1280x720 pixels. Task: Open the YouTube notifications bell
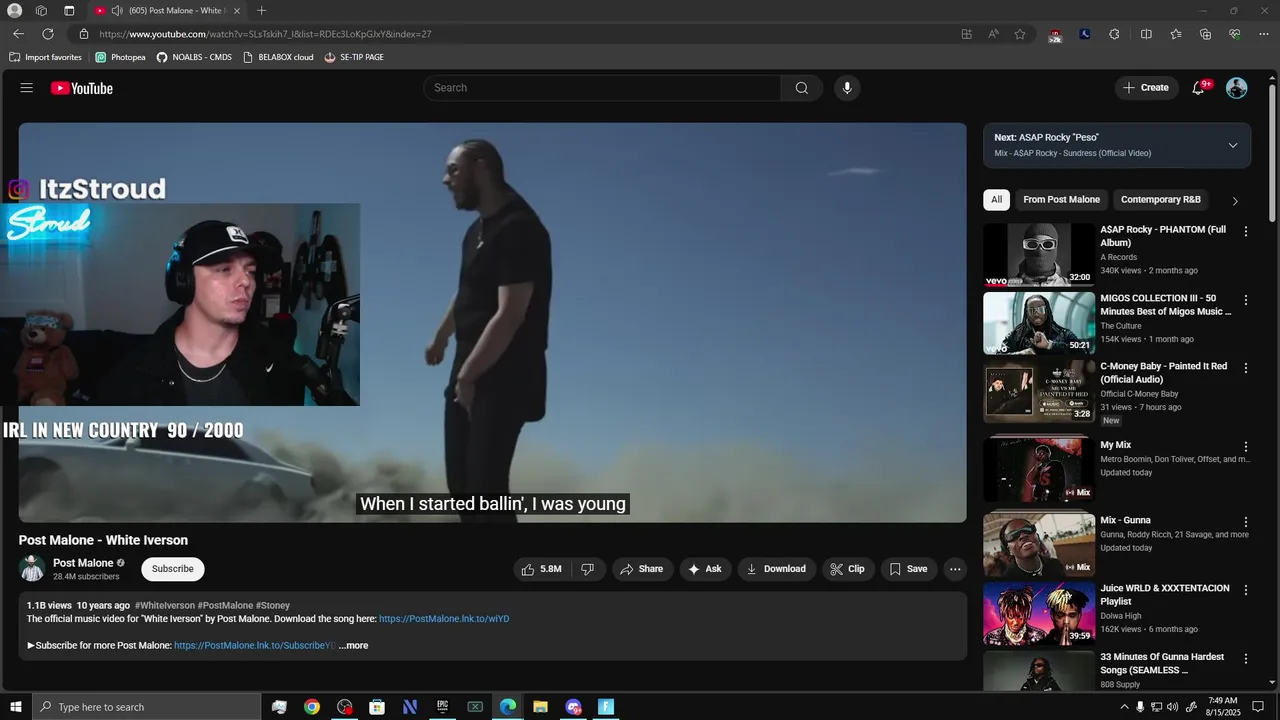point(1198,88)
